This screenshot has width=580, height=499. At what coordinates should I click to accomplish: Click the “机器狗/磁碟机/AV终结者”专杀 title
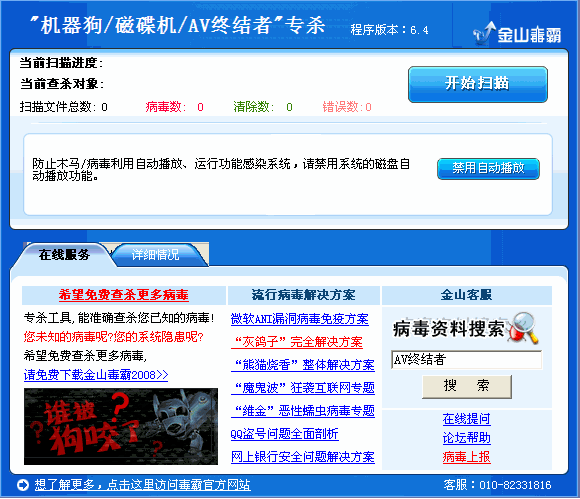click(x=178, y=25)
